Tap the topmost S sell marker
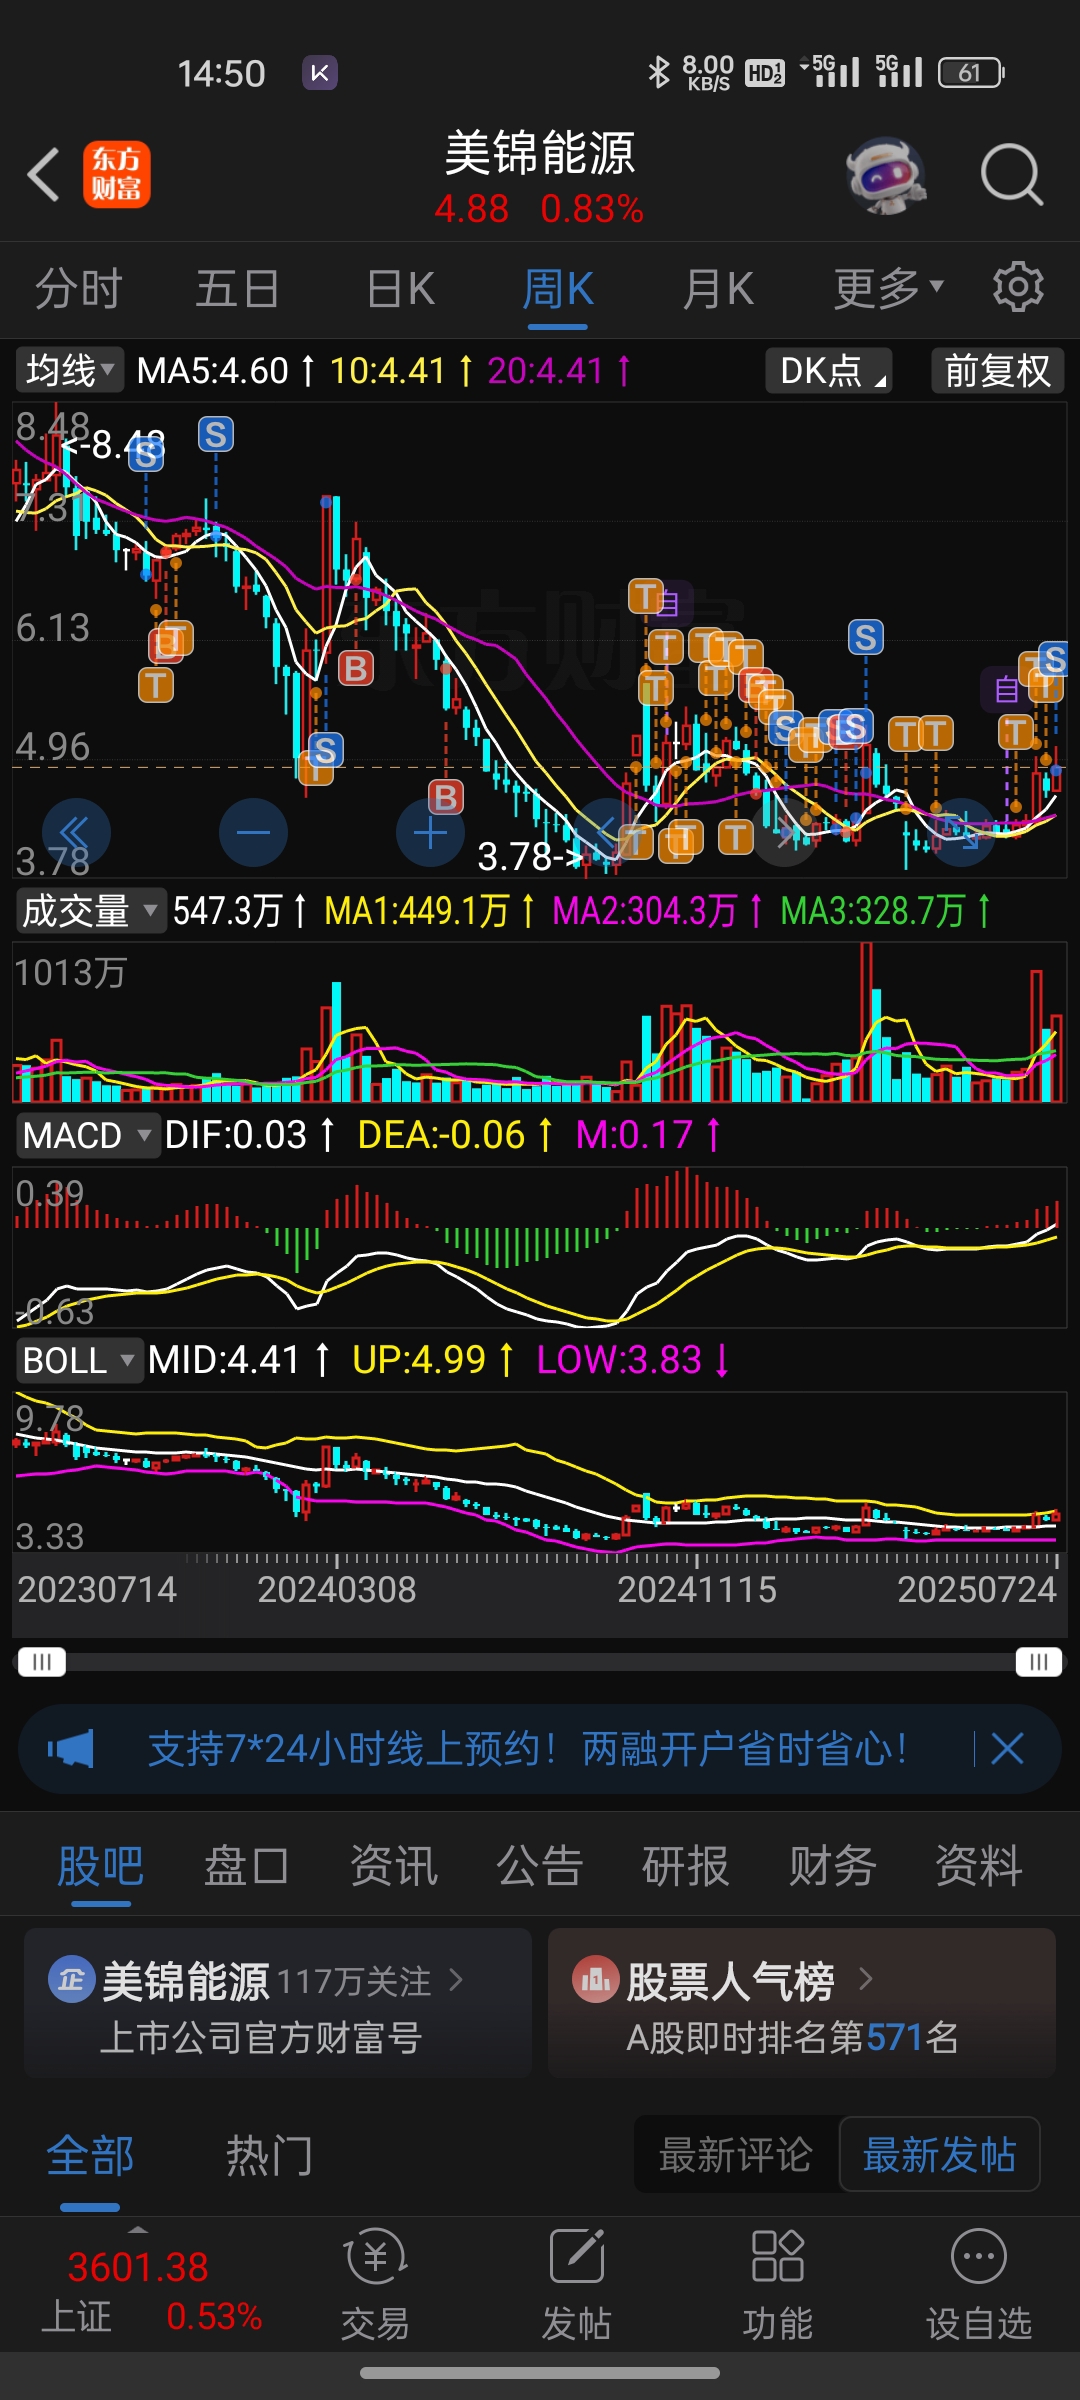The width and height of the screenshot is (1080, 2400). tap(216, 435)
